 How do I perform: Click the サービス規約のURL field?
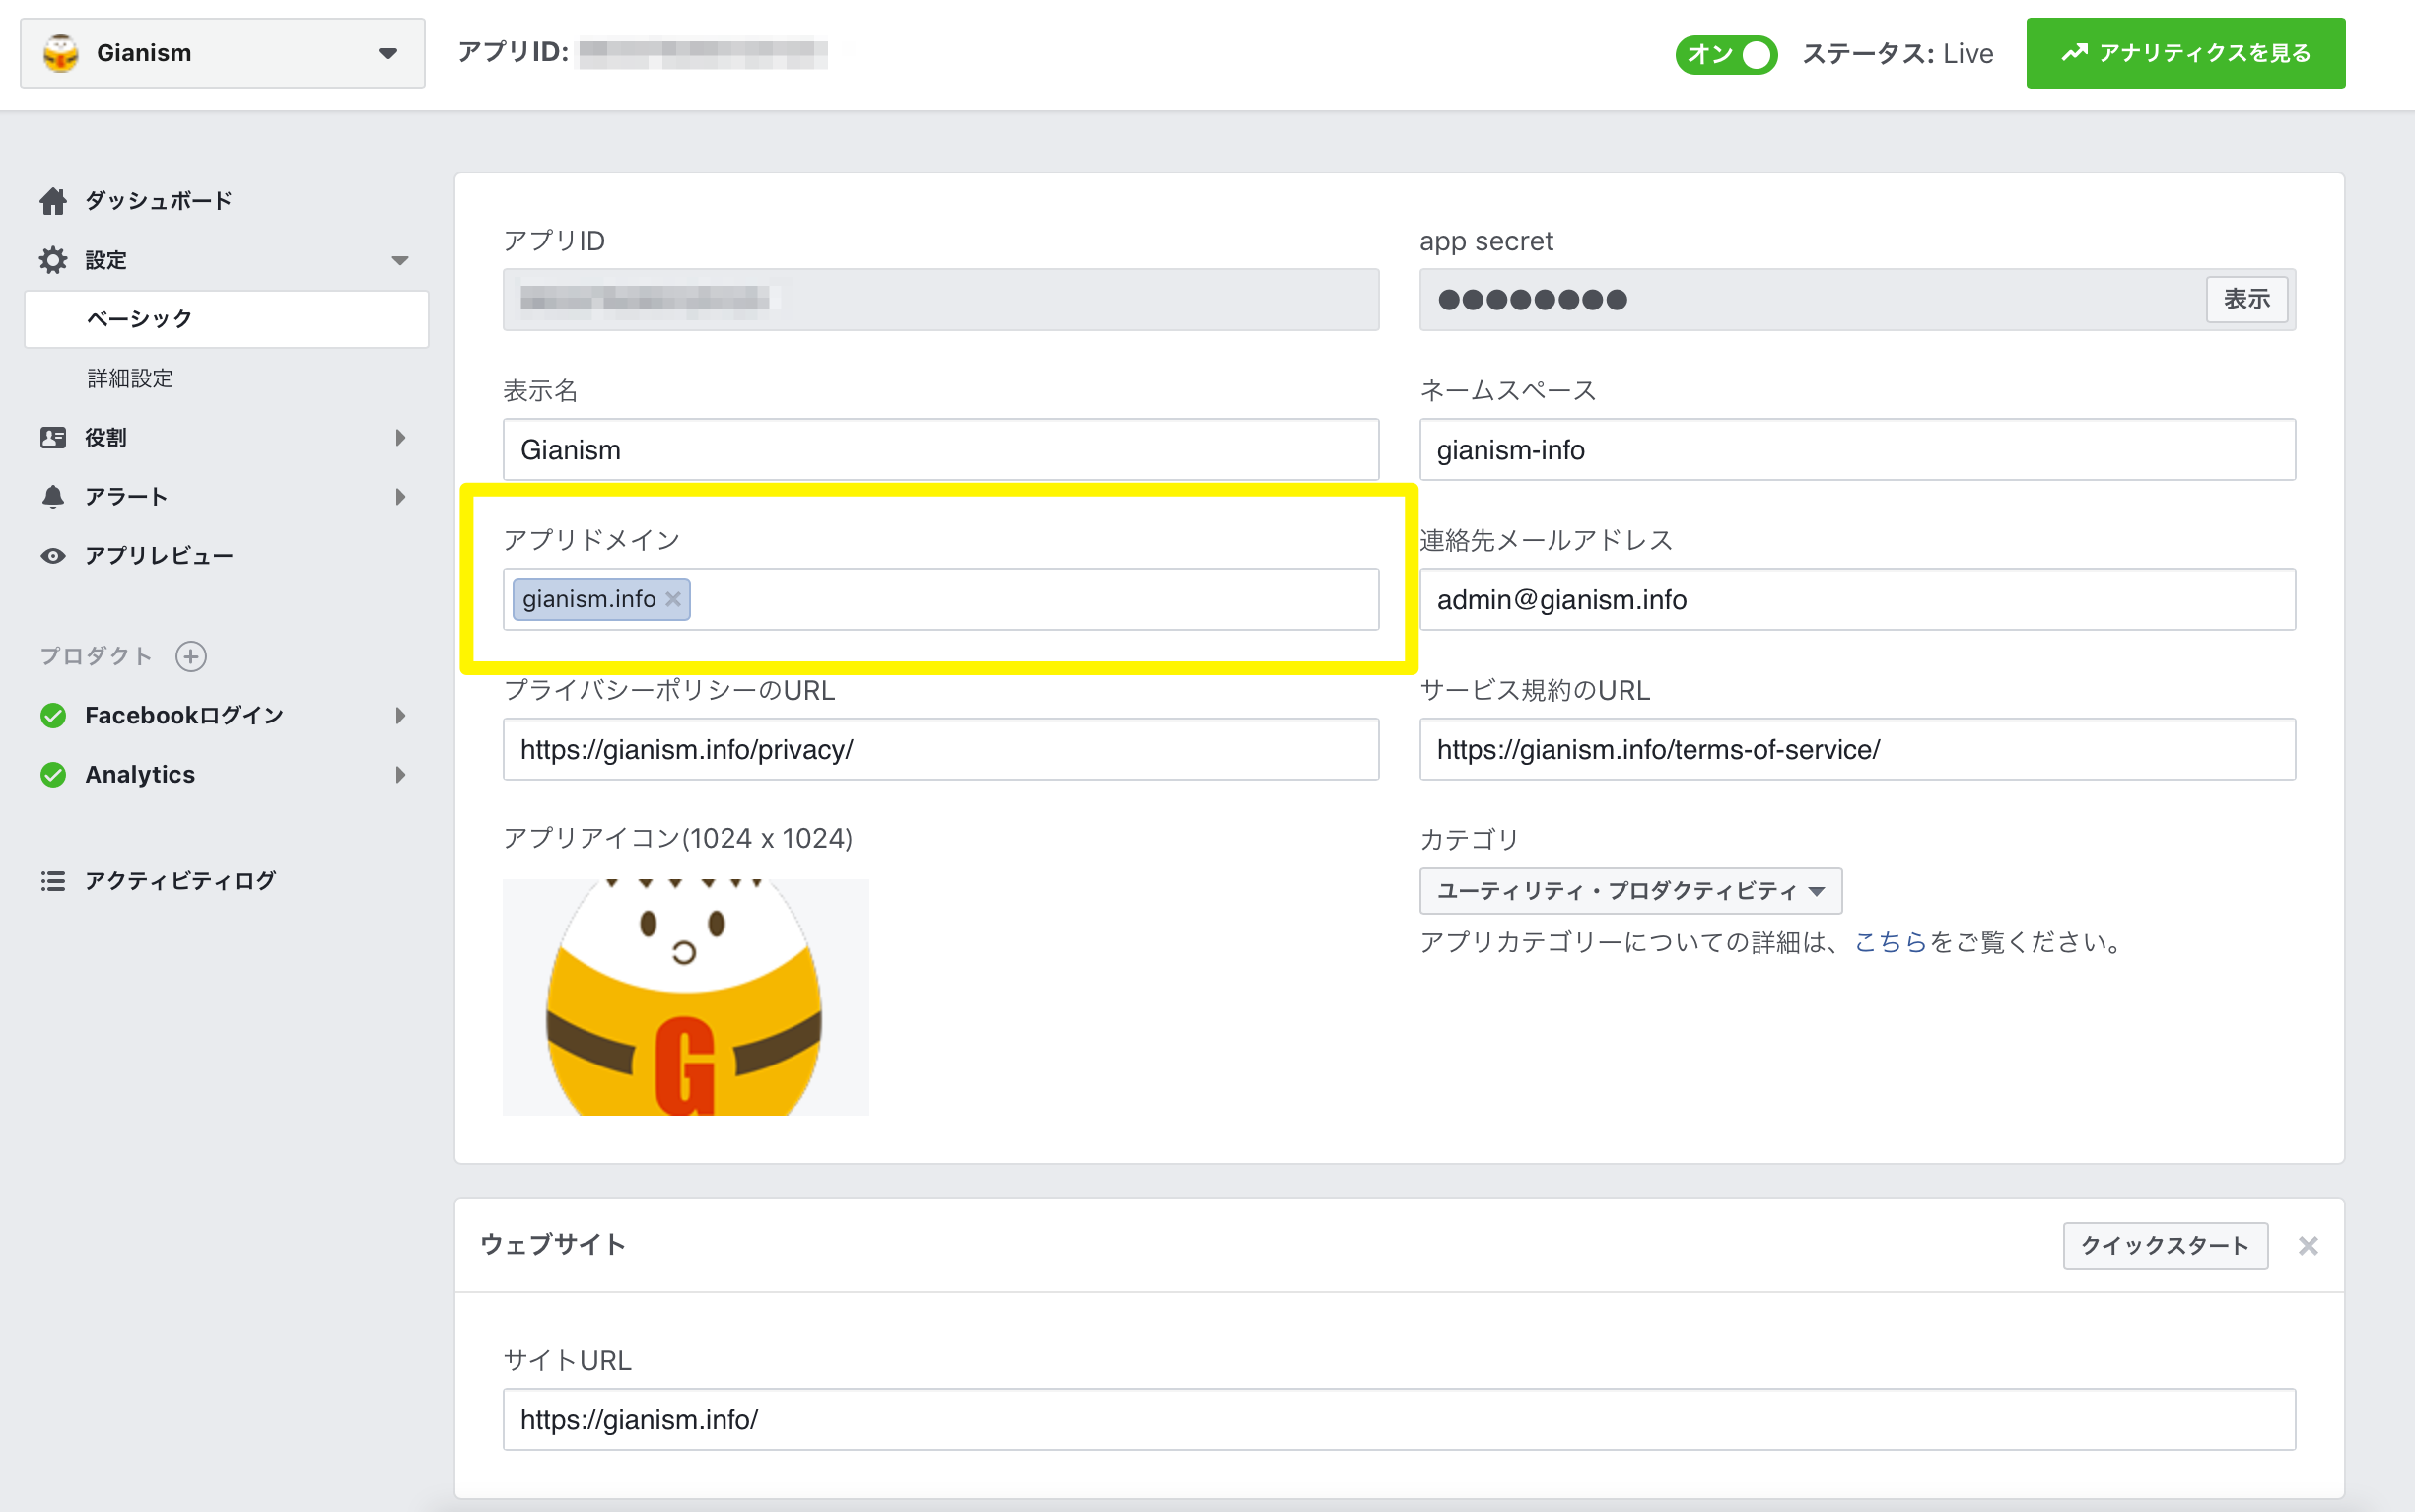[1857, 749]
